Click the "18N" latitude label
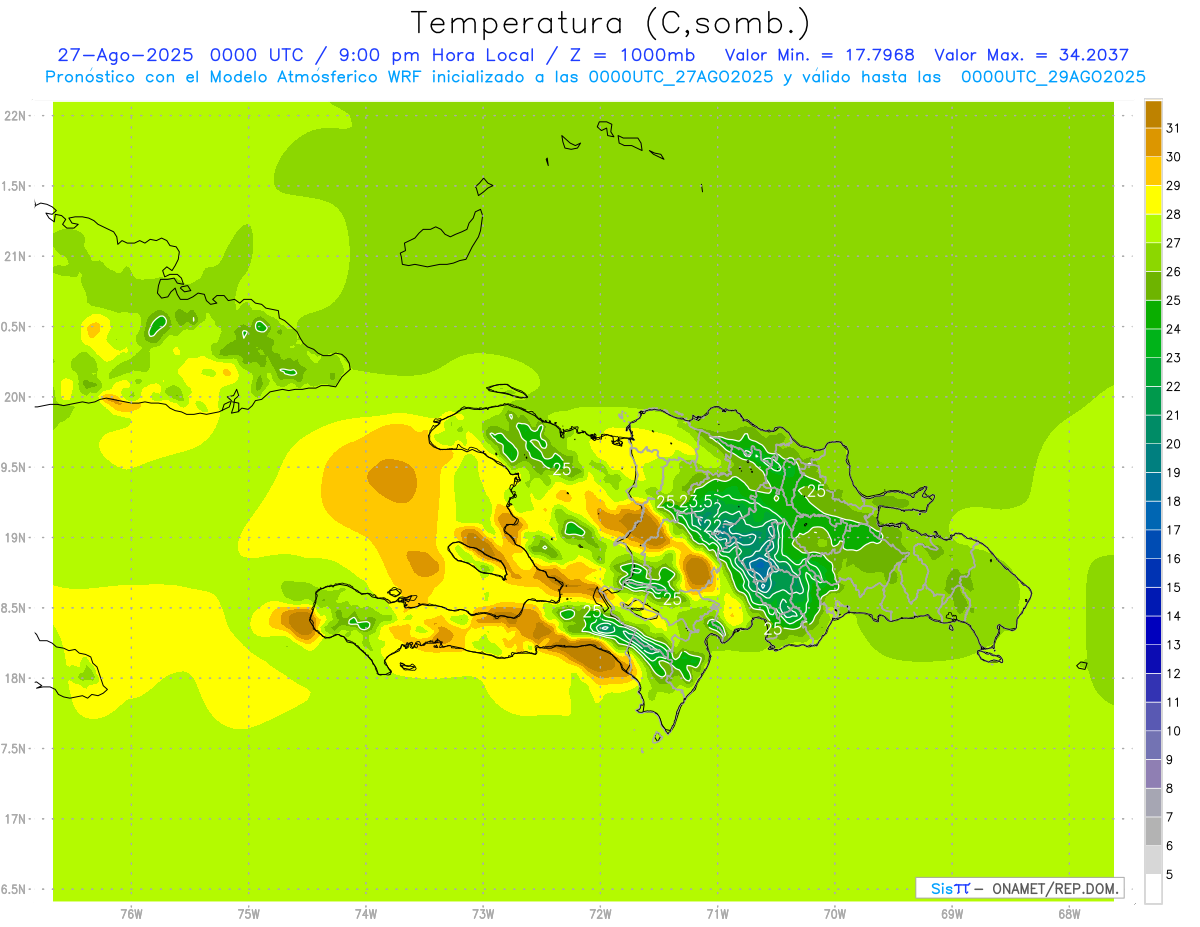 [16, 679]
